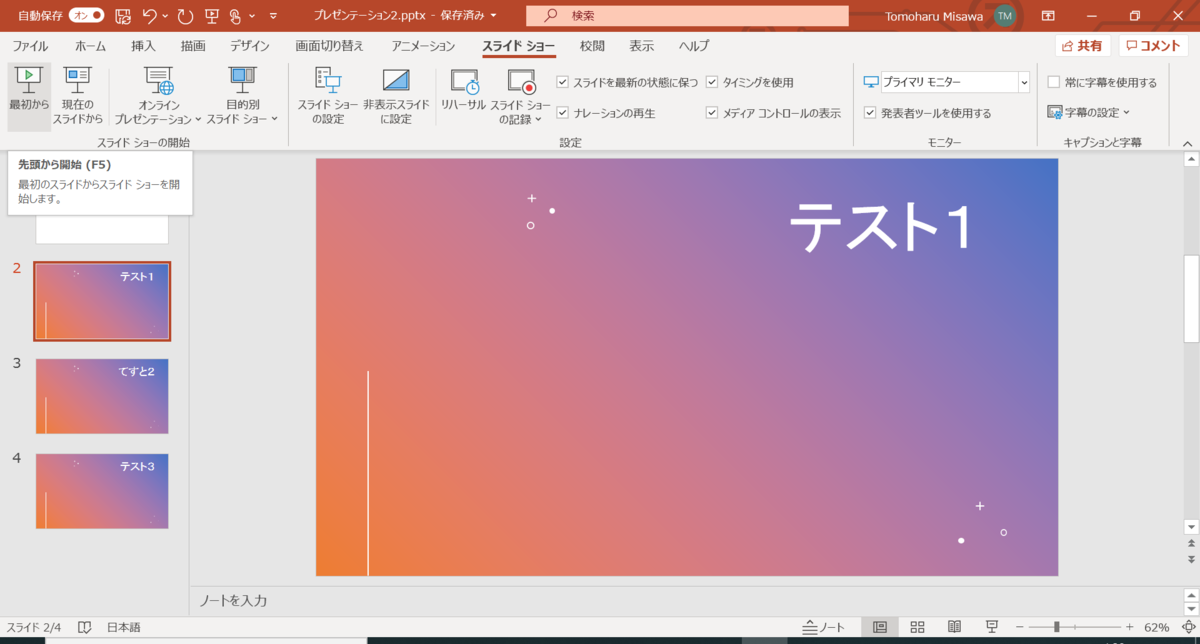1200x644 pixels.
Task: Click the 62% zoom level
Action: tap(1156, 628)
